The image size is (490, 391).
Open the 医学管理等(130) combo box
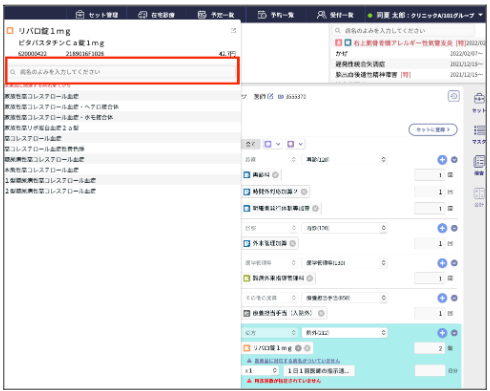(344, 263)
